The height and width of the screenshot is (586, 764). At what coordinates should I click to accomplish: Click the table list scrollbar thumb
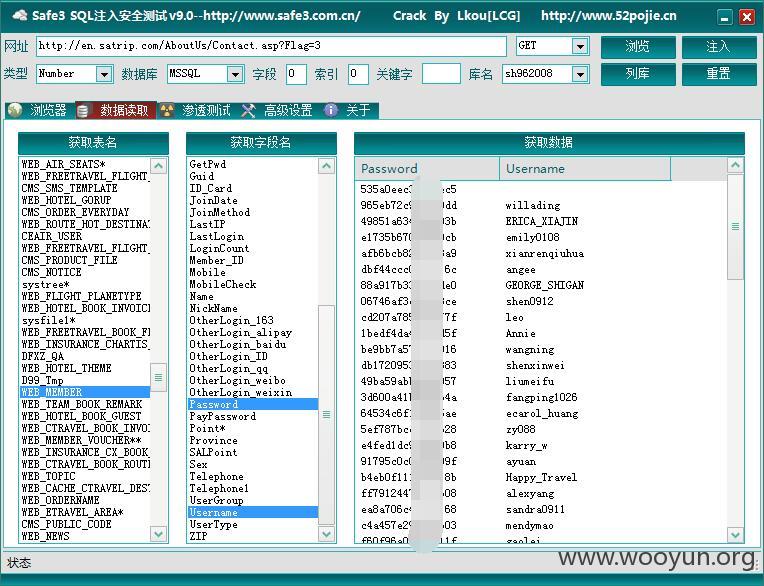158,378
